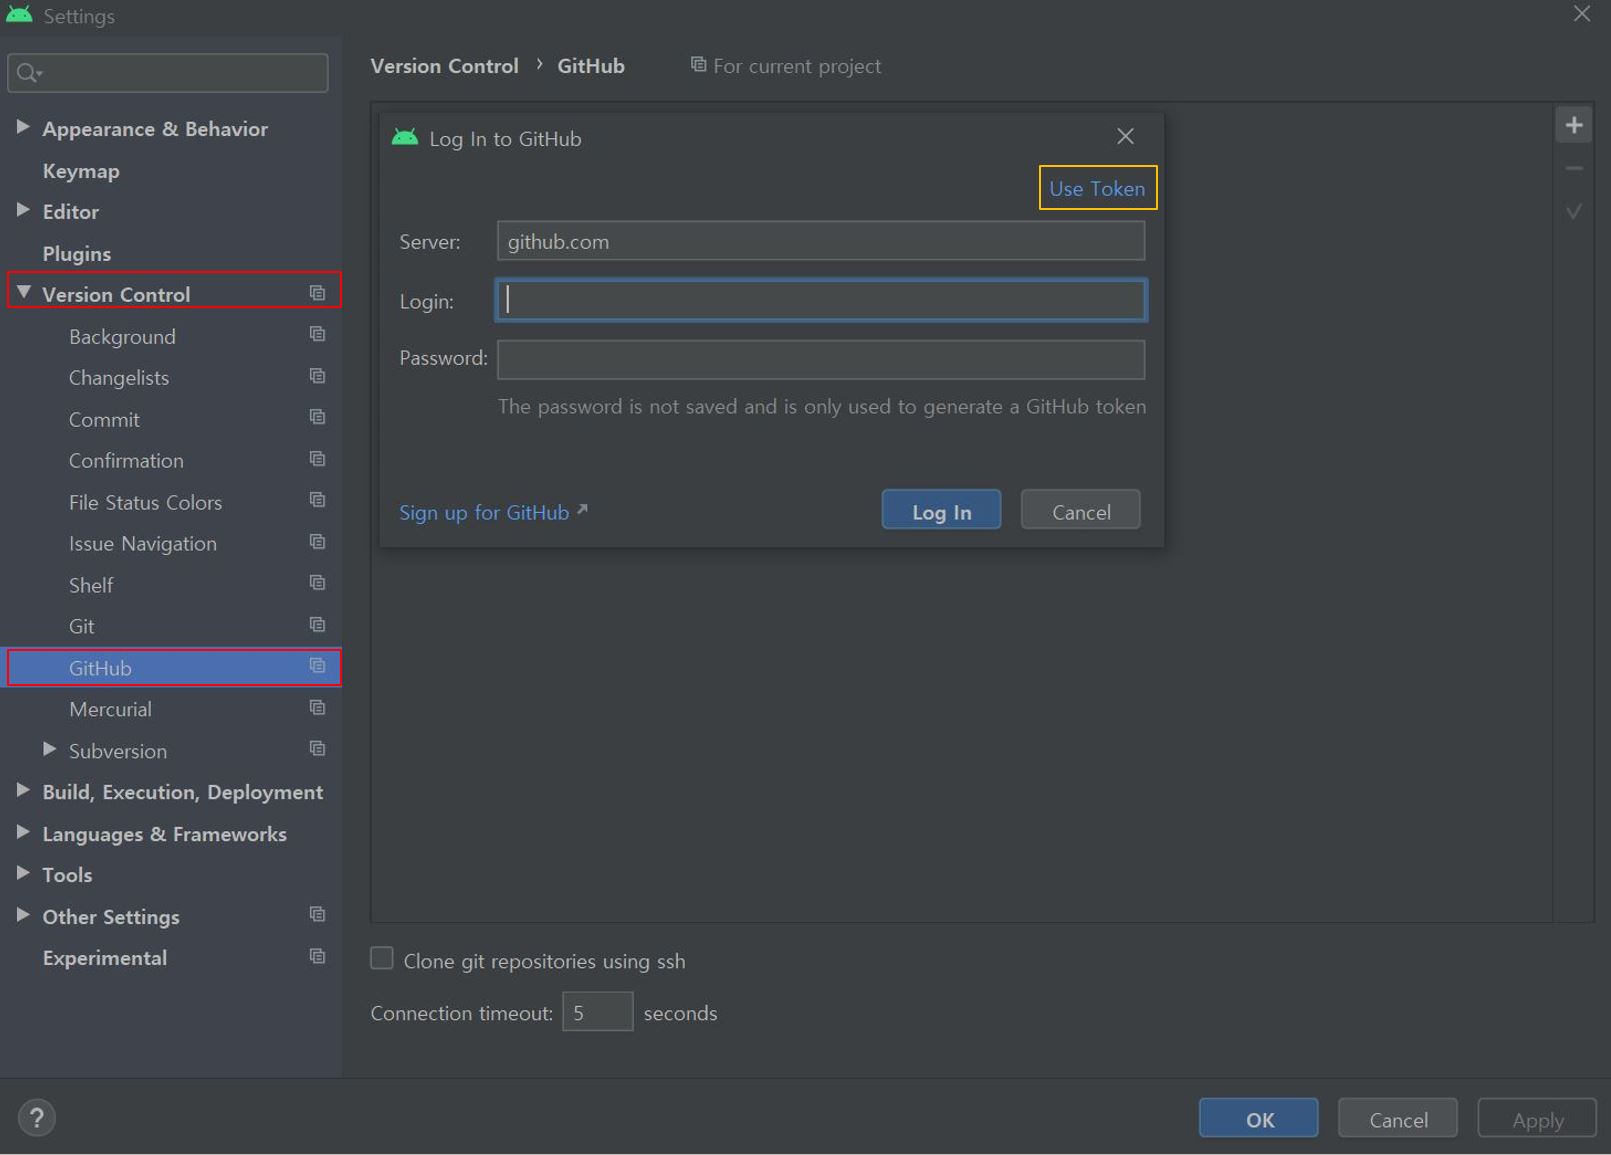1611x1155 pixels.
Task: Expand Languages & Frameworks section
Action: coord(22,832)
